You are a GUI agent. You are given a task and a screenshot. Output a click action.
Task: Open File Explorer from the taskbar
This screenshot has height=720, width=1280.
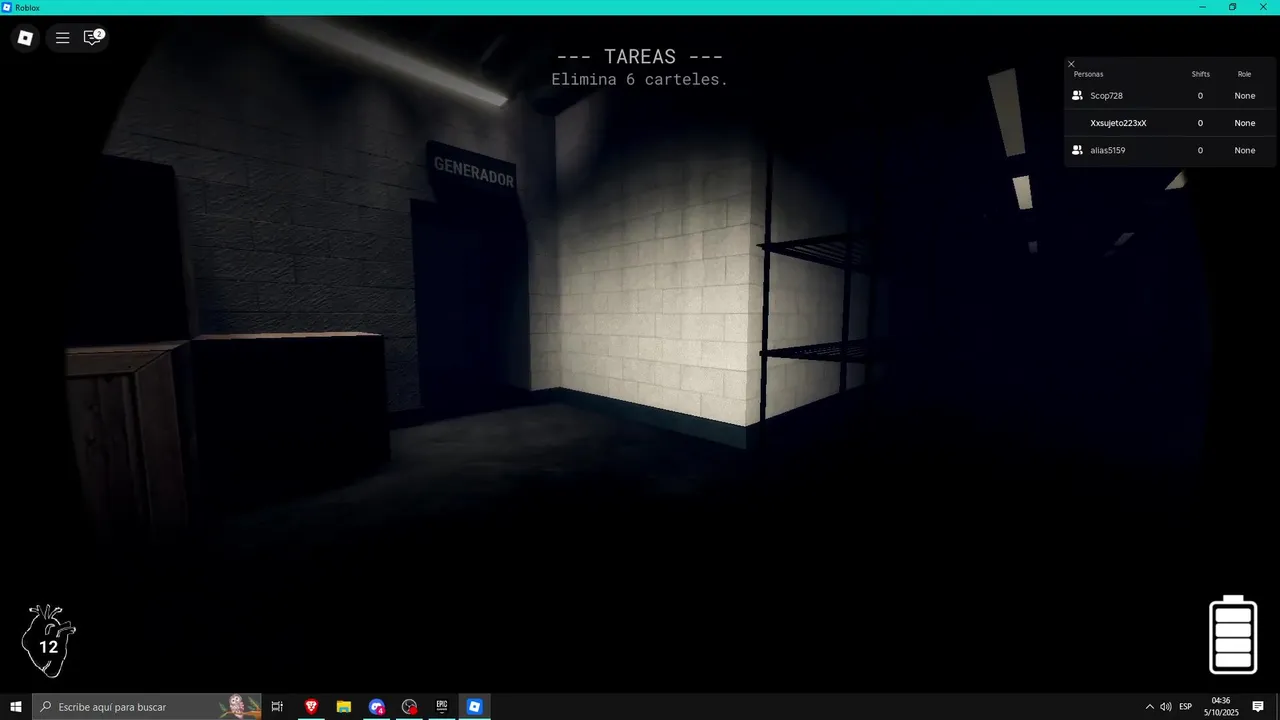344,707
